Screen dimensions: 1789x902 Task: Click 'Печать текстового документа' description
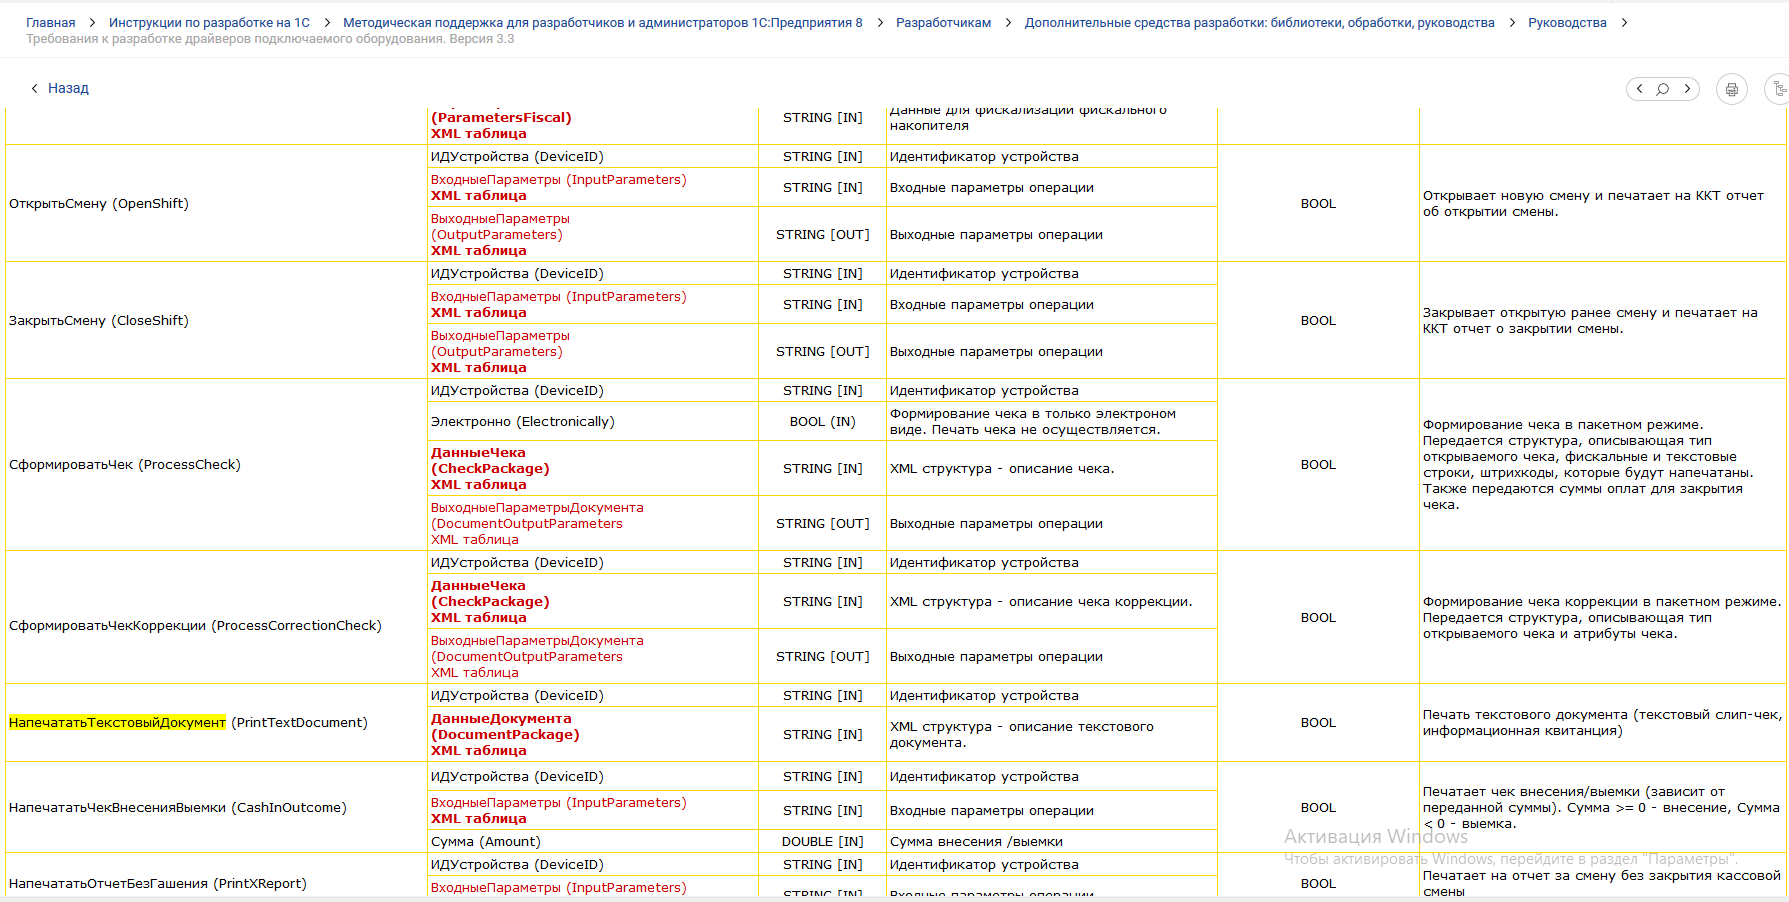click(x=1602, y=723)
